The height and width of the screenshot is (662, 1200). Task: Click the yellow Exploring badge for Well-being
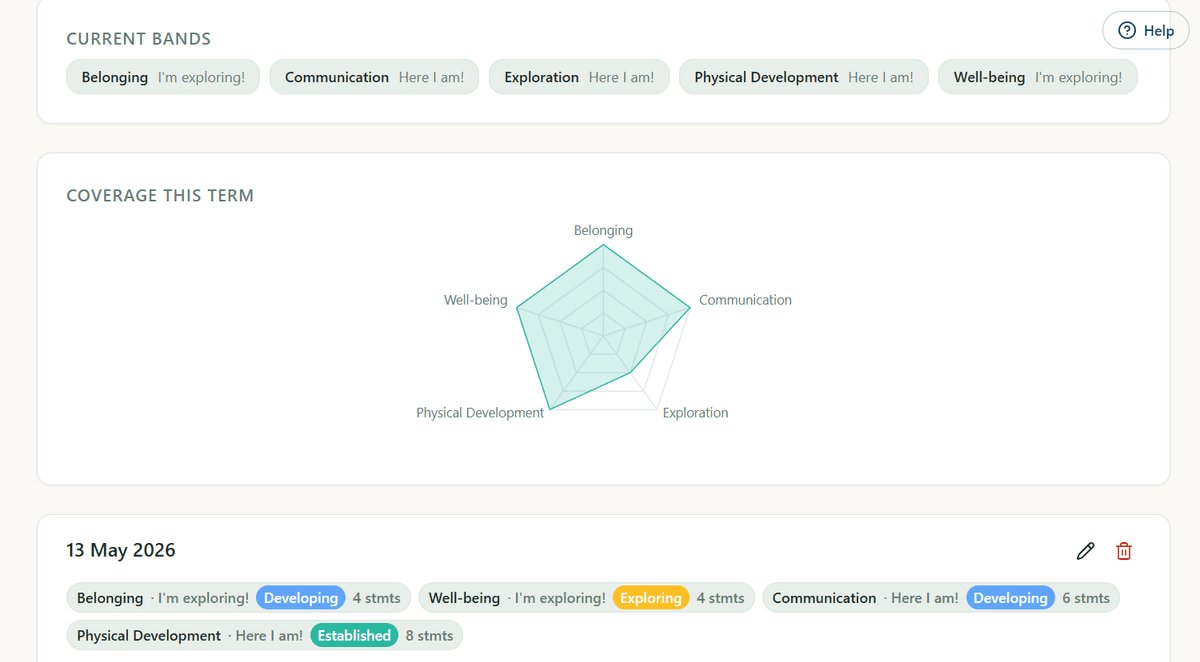pyautogui.click(x=651, y=598)
